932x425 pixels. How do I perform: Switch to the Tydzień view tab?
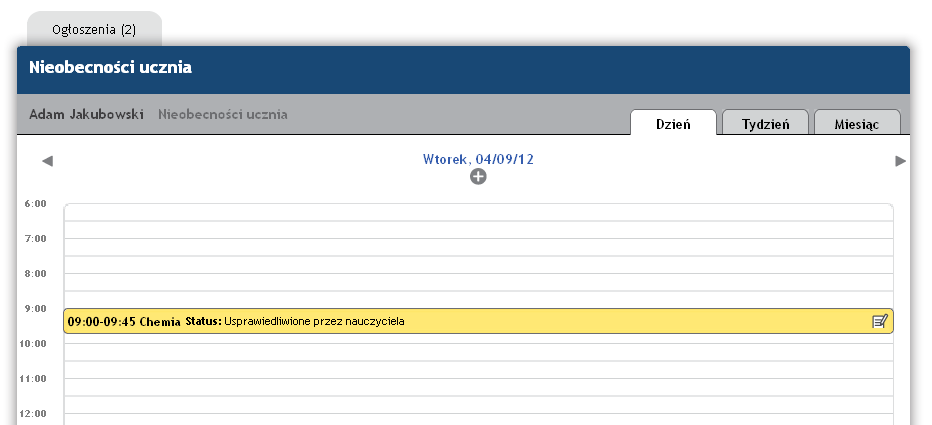766,123
